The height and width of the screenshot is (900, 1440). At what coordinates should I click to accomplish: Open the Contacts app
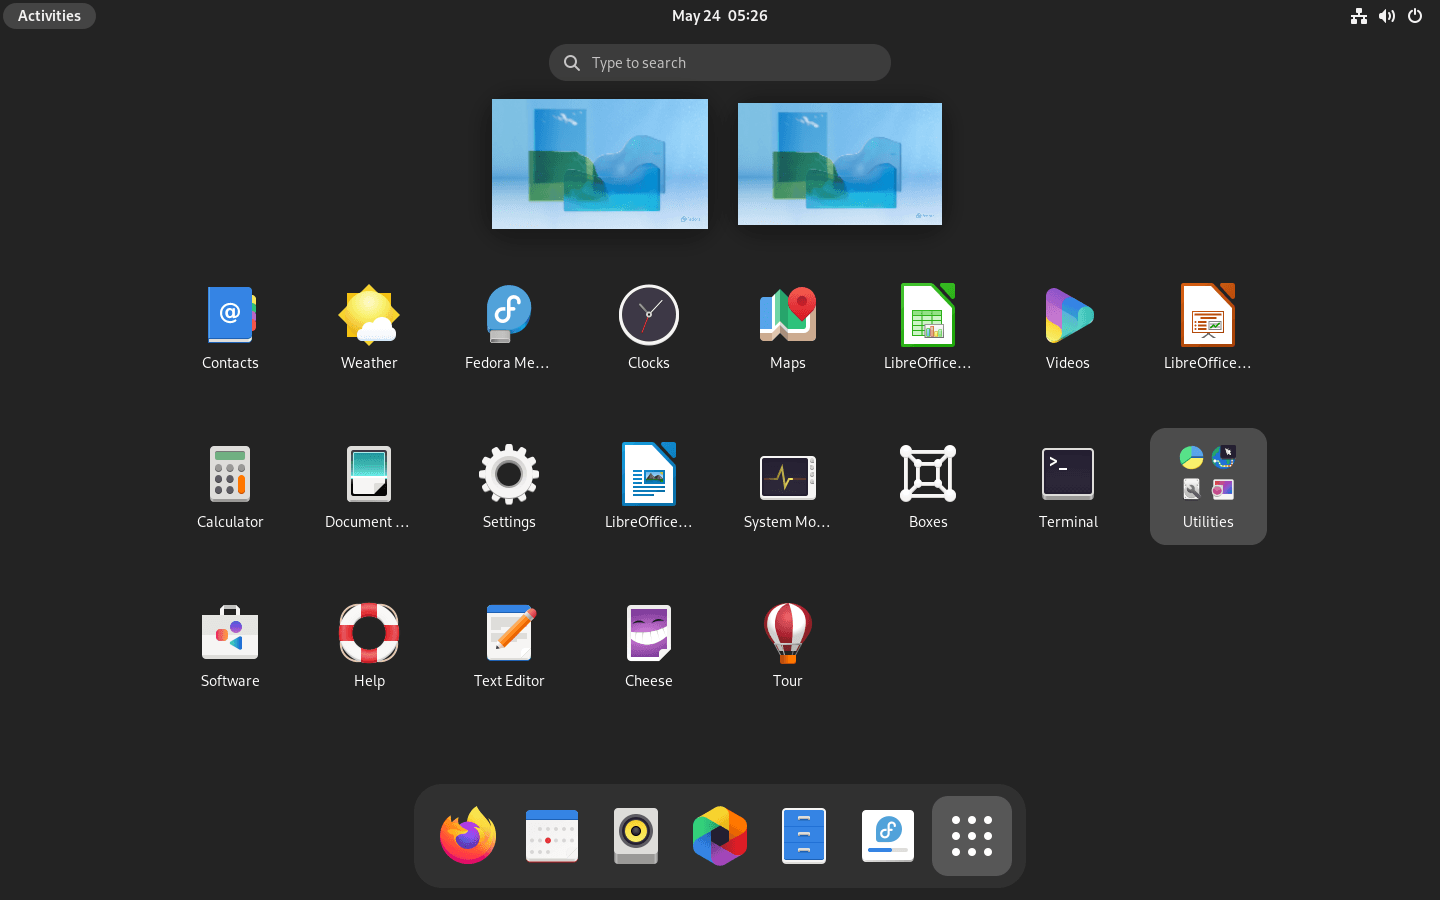click(230, 314)
